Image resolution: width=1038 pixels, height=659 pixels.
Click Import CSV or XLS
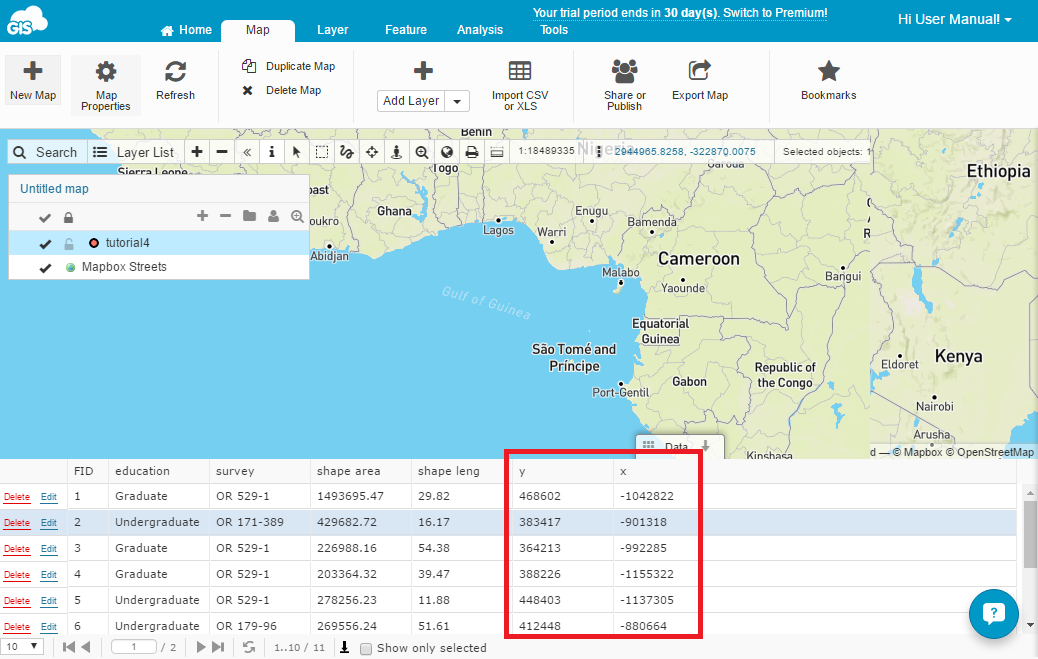(520, 85)
